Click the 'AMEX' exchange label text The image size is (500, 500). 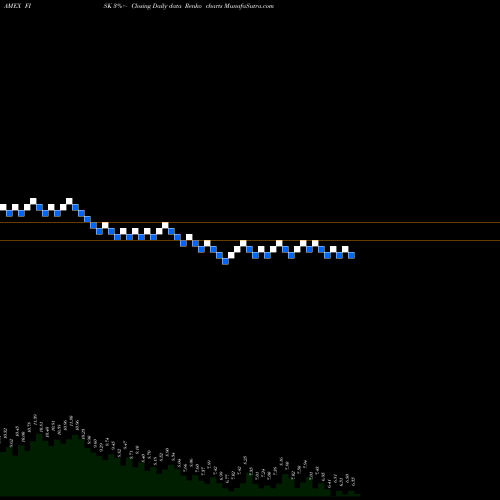tap(12, 6)
